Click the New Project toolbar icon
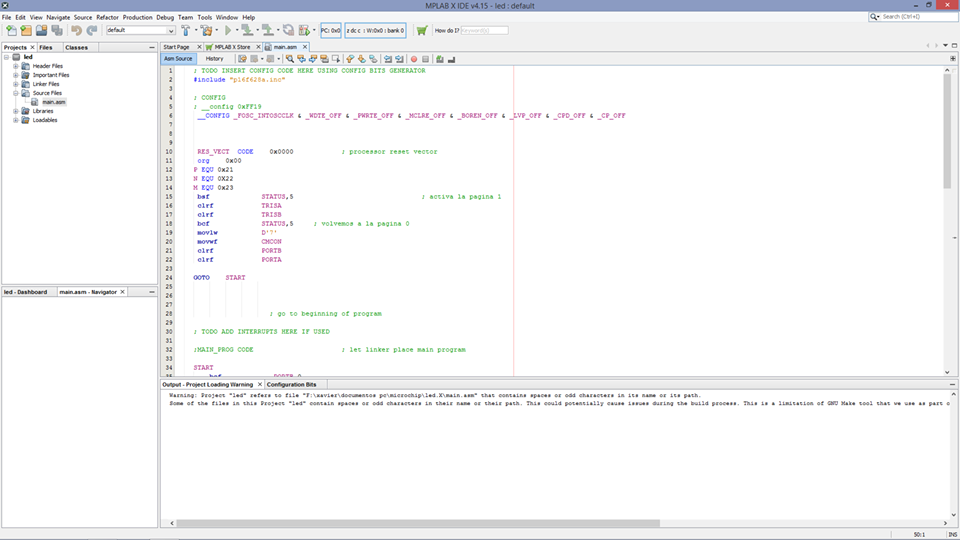This screenshot has width=960, height=540. (26, 30)
